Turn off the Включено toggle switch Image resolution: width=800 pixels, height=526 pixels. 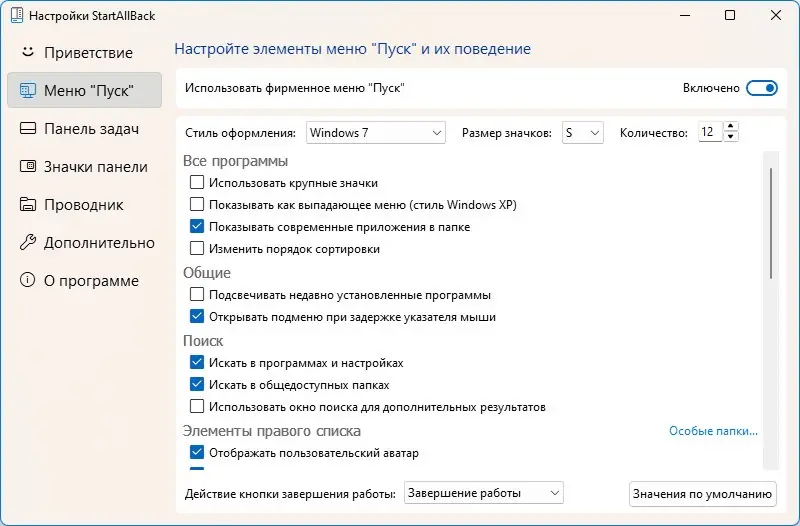click(762, 88)
